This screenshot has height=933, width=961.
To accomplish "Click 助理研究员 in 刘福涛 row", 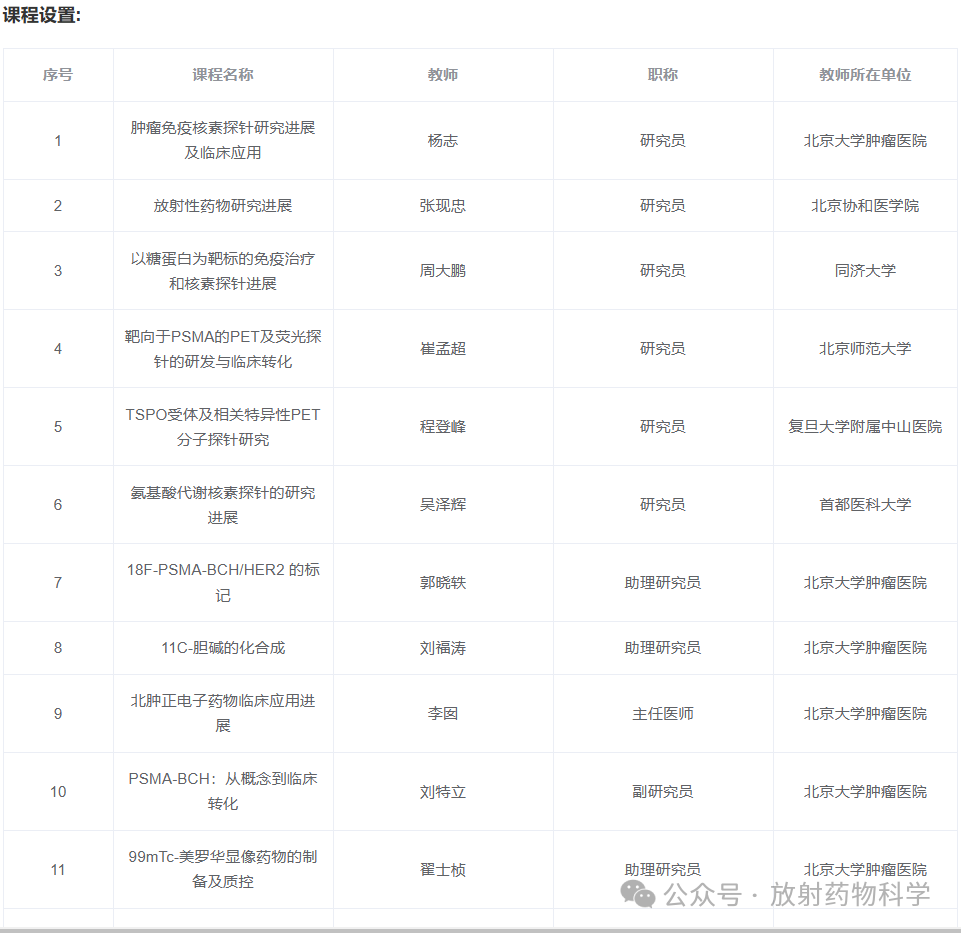I will pyautogui.click(x=663, y=648).
